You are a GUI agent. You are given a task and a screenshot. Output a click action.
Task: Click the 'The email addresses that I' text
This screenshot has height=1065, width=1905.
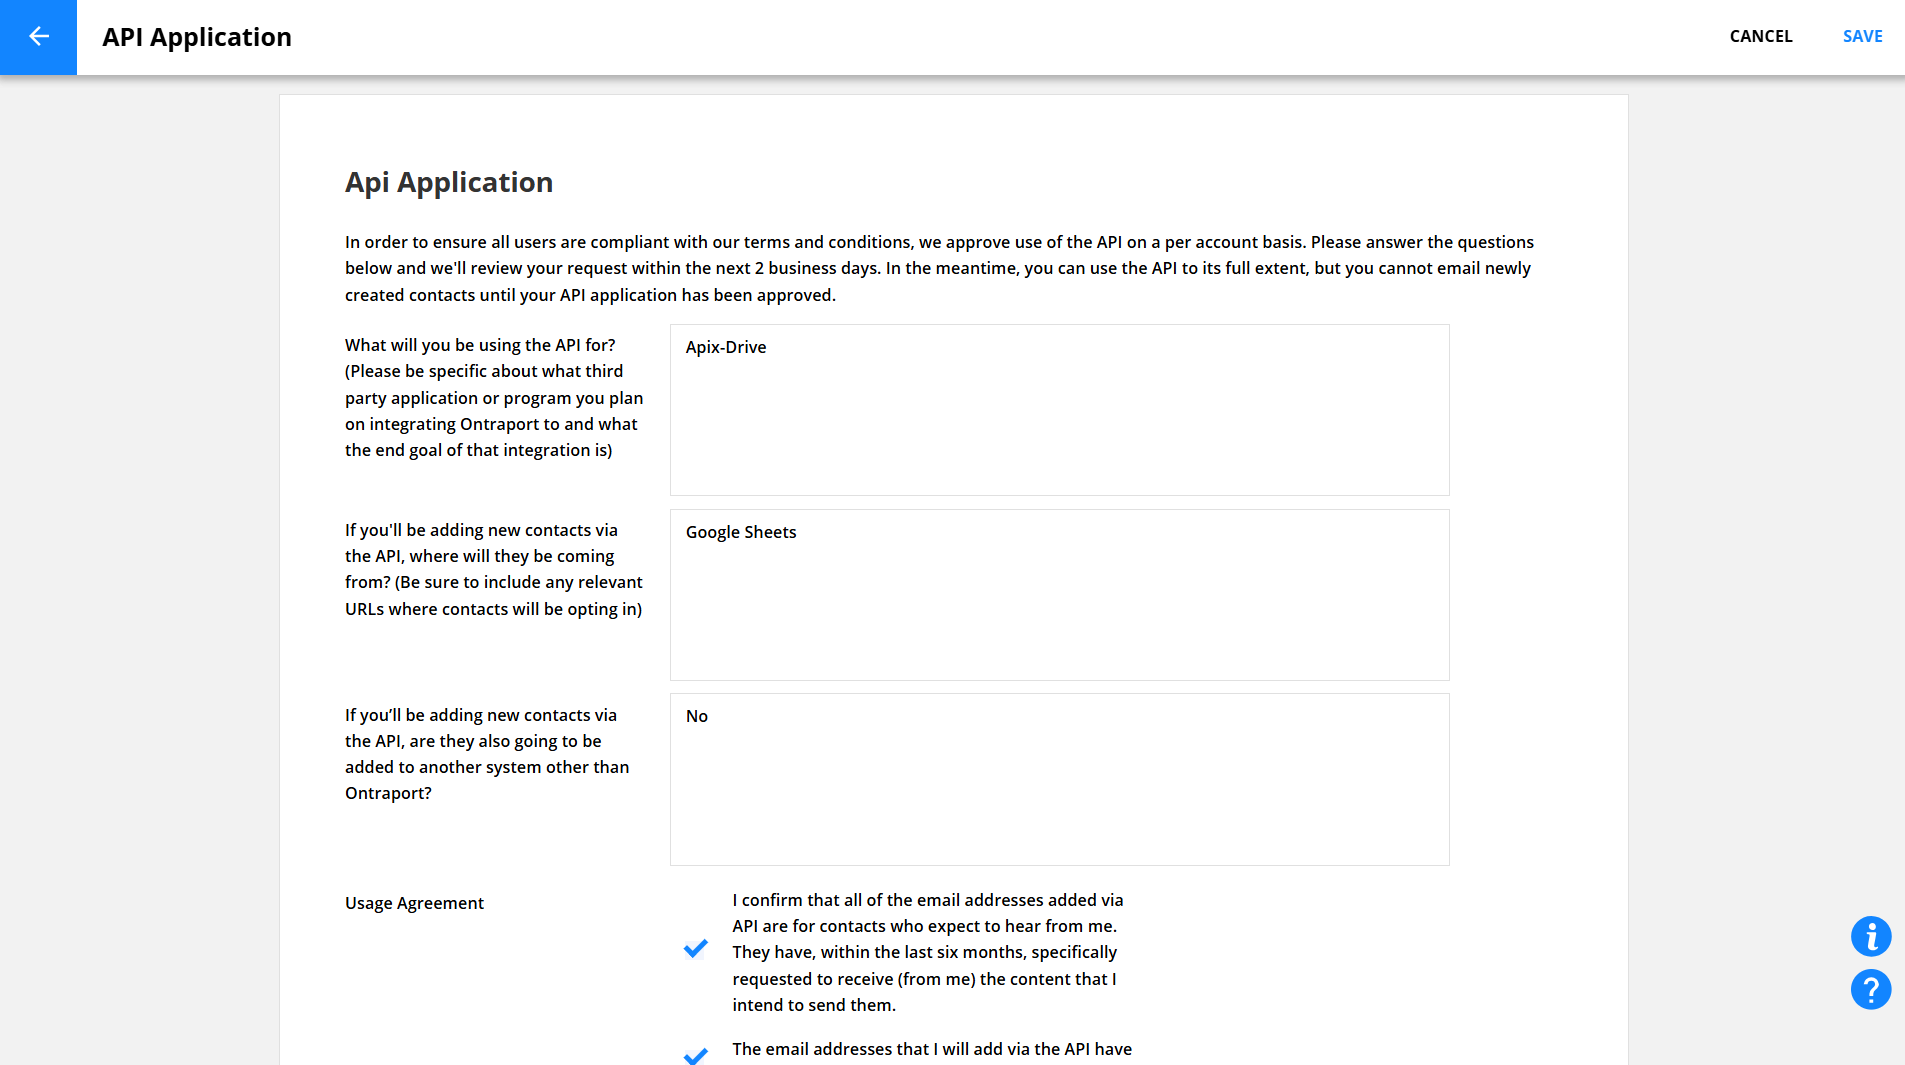931,1049
